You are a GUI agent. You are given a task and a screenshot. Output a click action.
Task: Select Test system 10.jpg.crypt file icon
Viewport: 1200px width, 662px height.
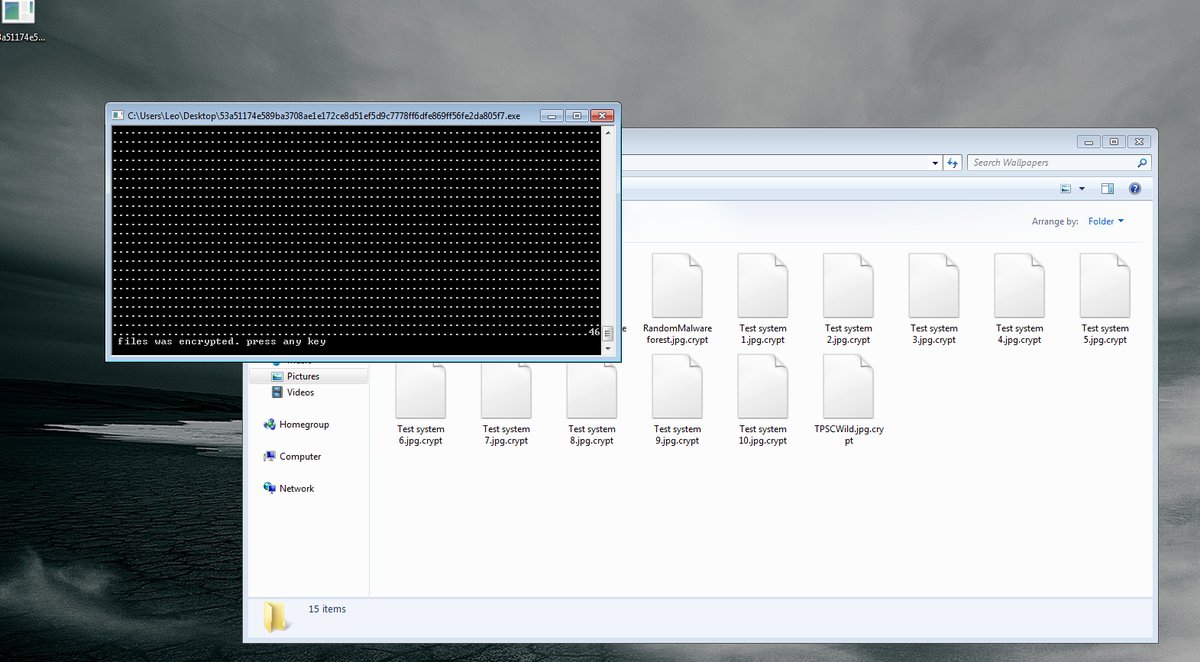[763, 386]
